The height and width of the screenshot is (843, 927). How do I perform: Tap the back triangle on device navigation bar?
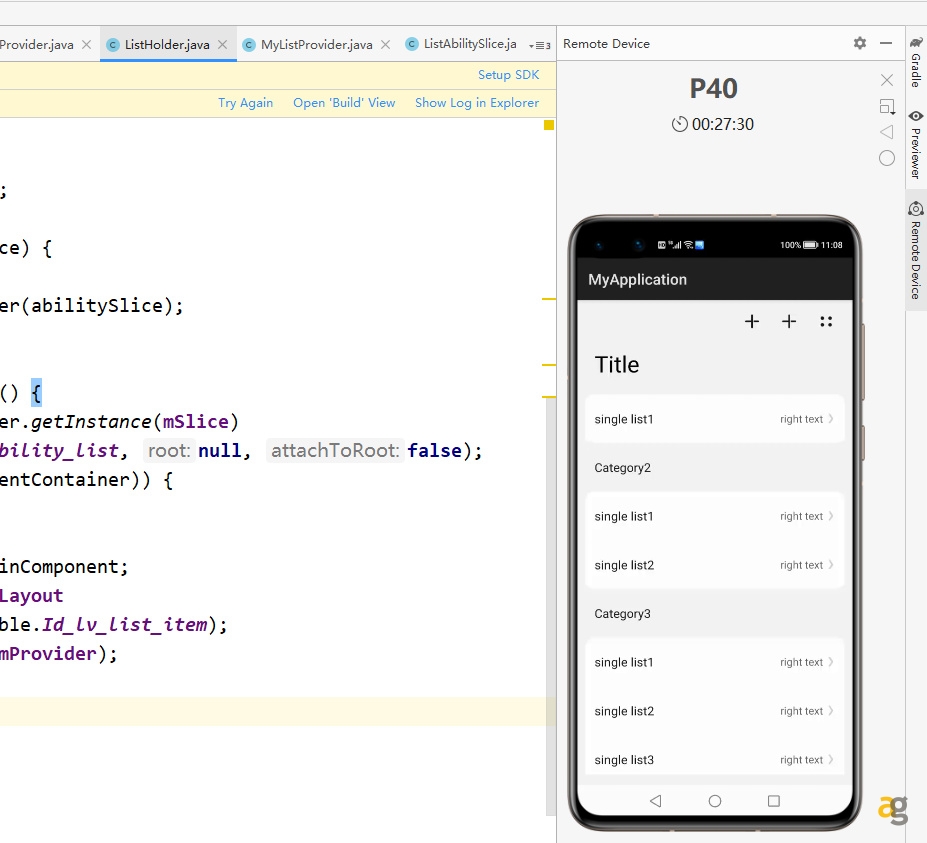pos(656,800)
